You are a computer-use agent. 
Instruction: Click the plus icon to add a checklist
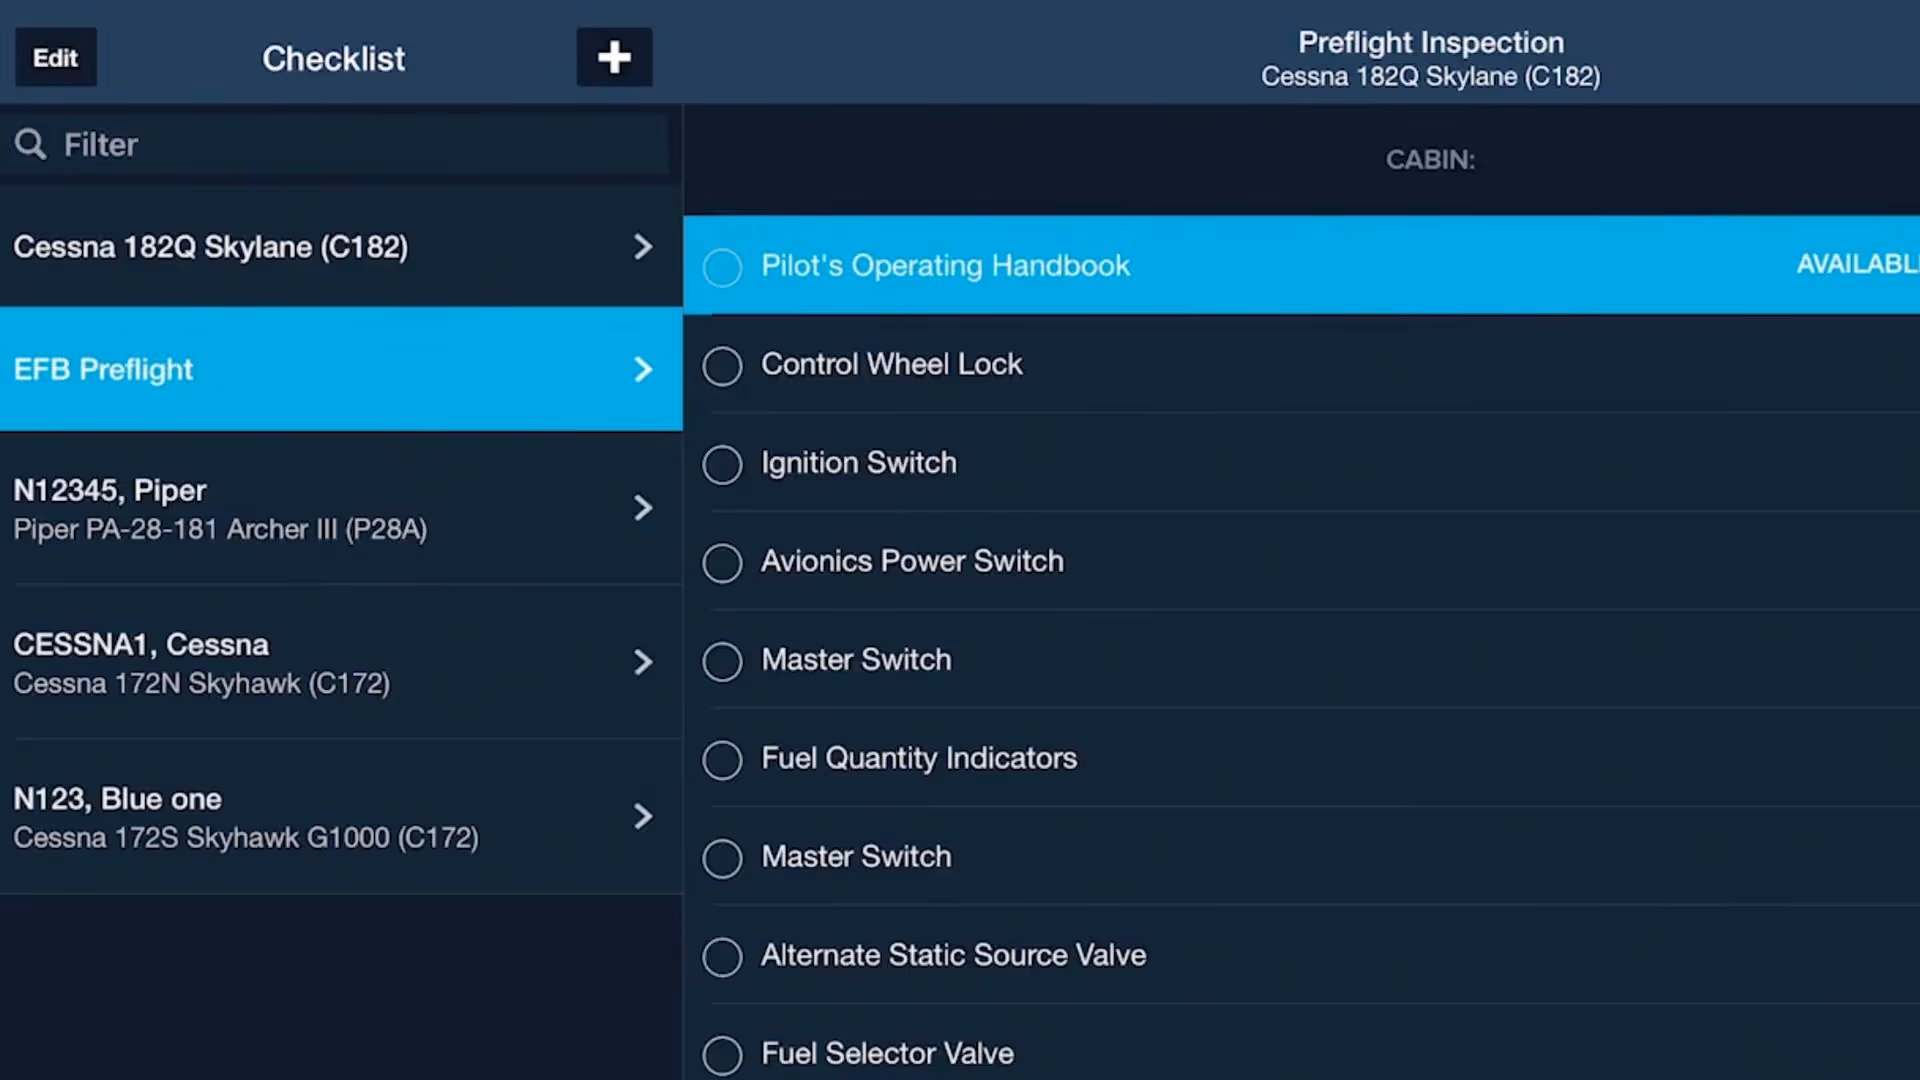pos(614,57)
